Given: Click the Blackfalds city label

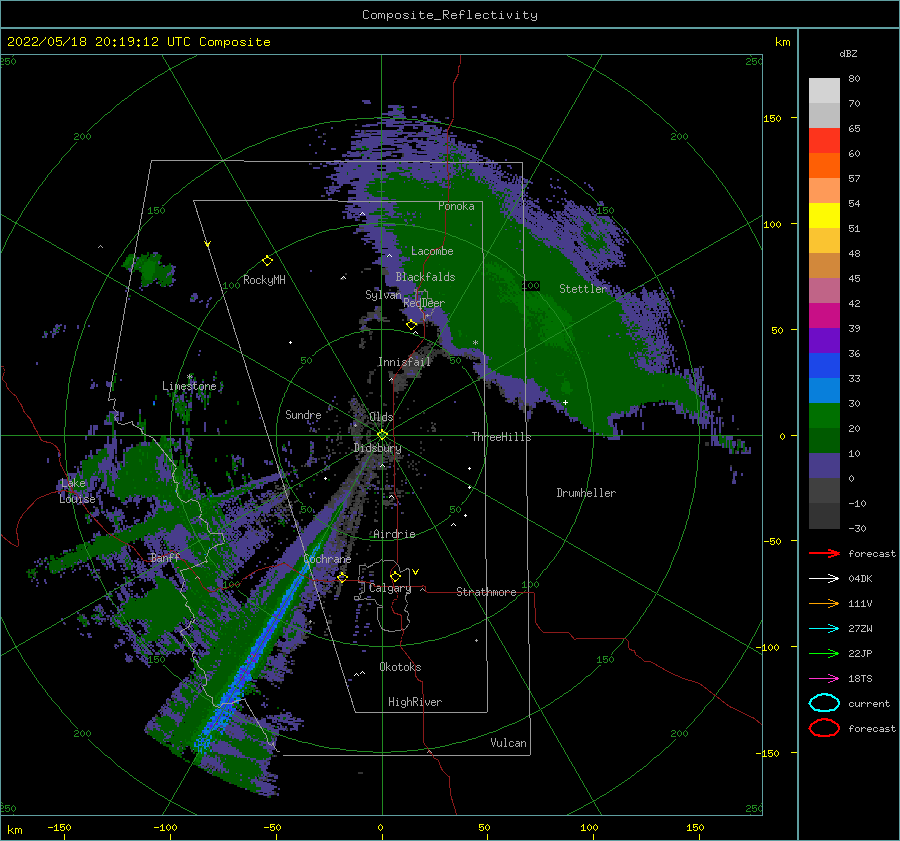Looking at the screenshot, I should (x=425, y=277).
